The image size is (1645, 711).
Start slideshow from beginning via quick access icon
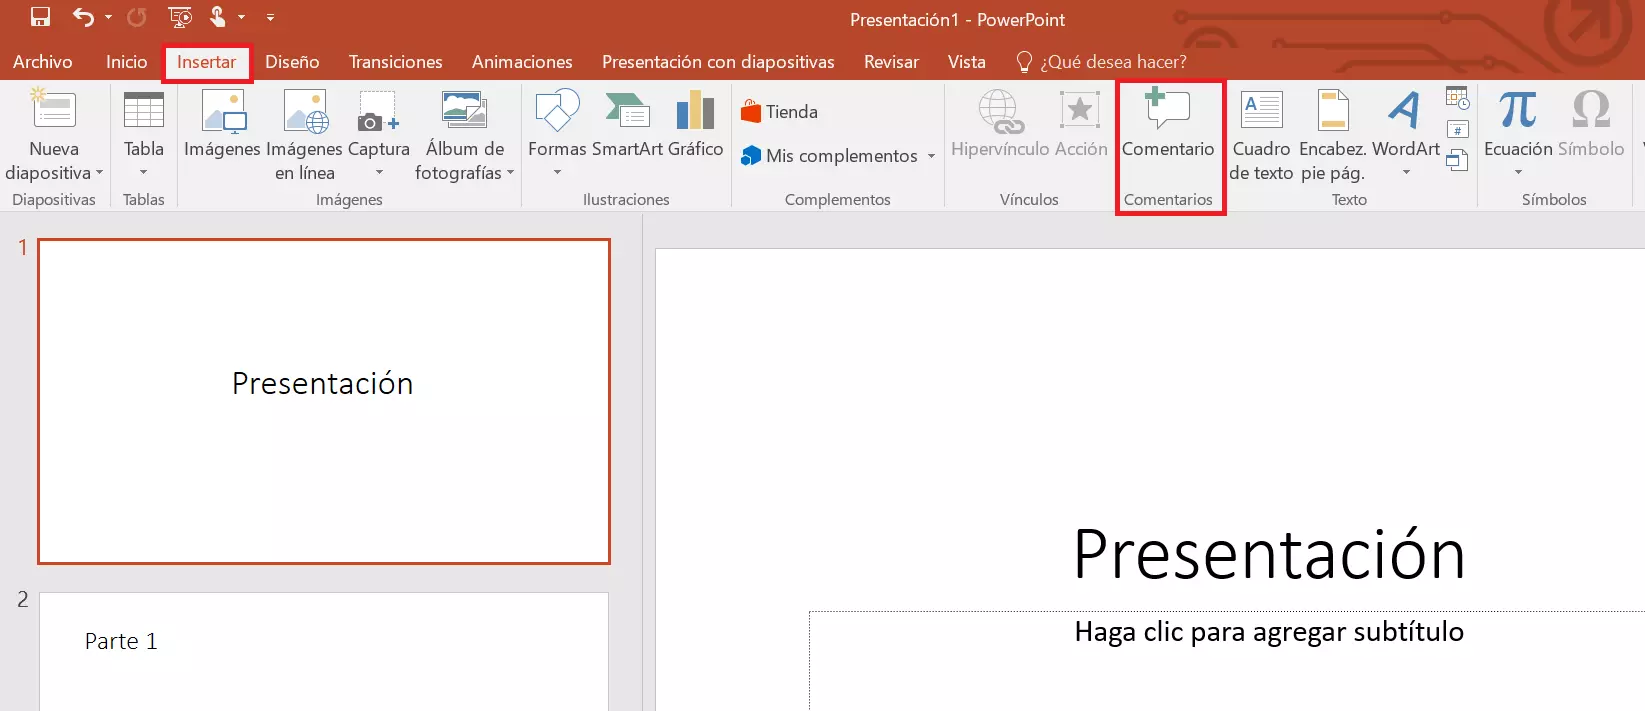[180, 17]
